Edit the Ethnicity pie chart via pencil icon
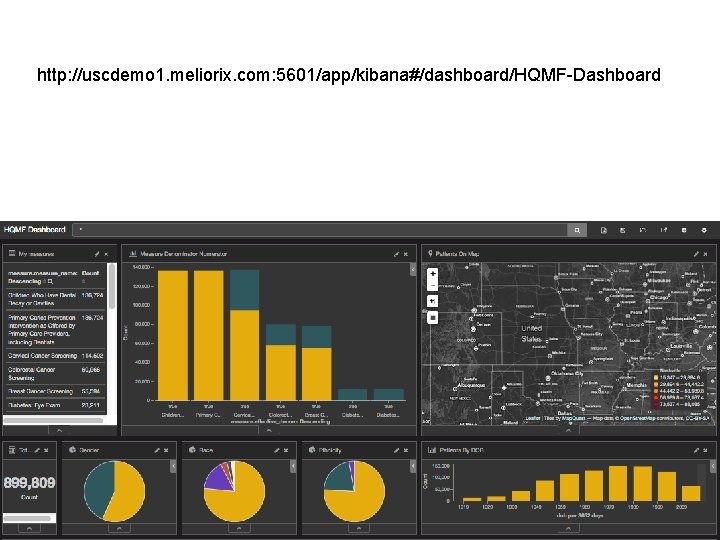 pyautogui.click(x=397, y=450)
